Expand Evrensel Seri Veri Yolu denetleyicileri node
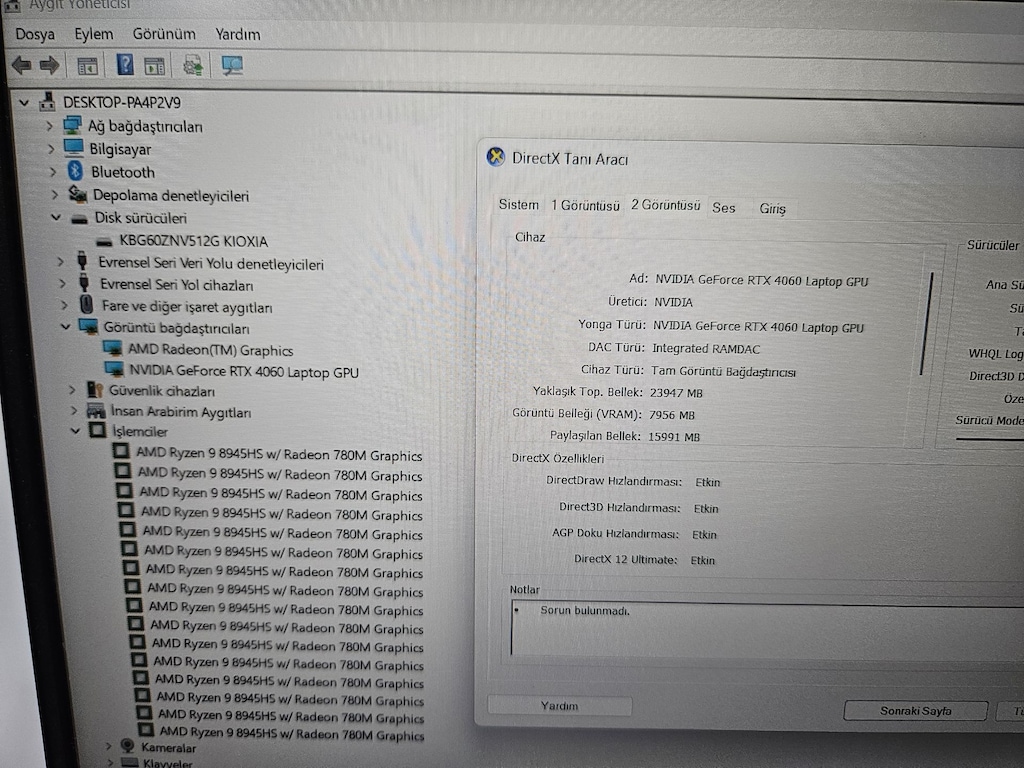This screenshot has width=1024, height=768. click(61, 262)
